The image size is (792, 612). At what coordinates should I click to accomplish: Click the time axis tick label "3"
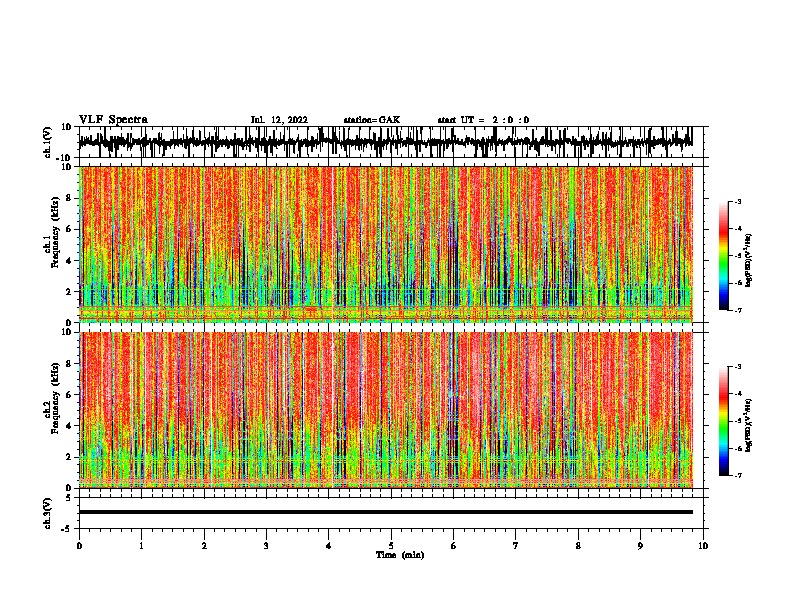click(x=266, y=546)
